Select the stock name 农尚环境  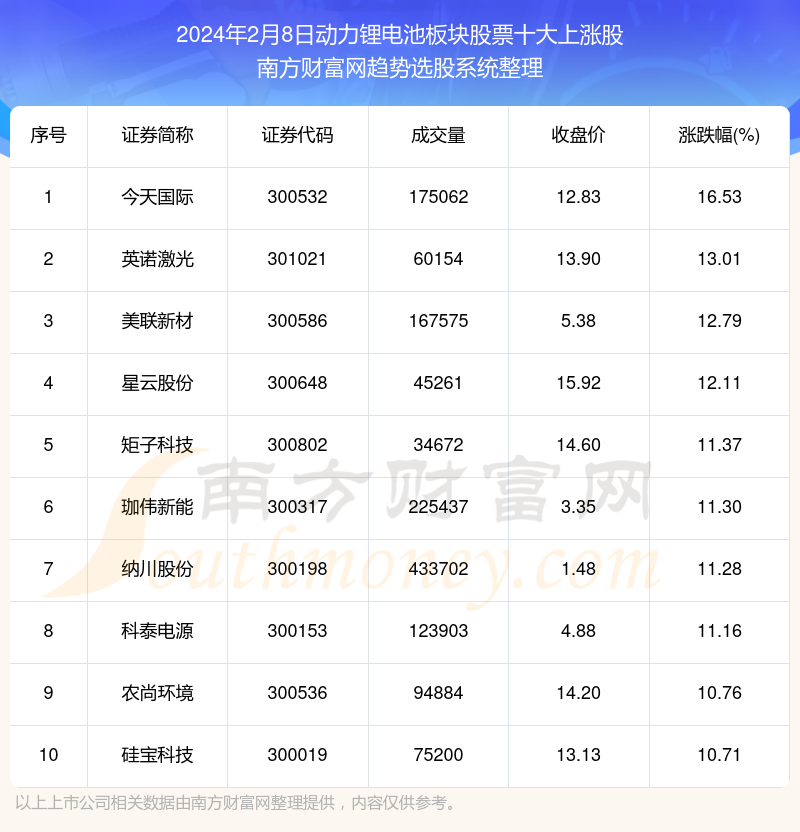158,693
